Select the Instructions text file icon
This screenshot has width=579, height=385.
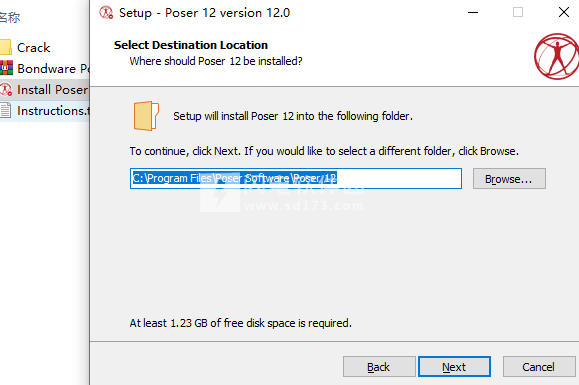[5, 110]
